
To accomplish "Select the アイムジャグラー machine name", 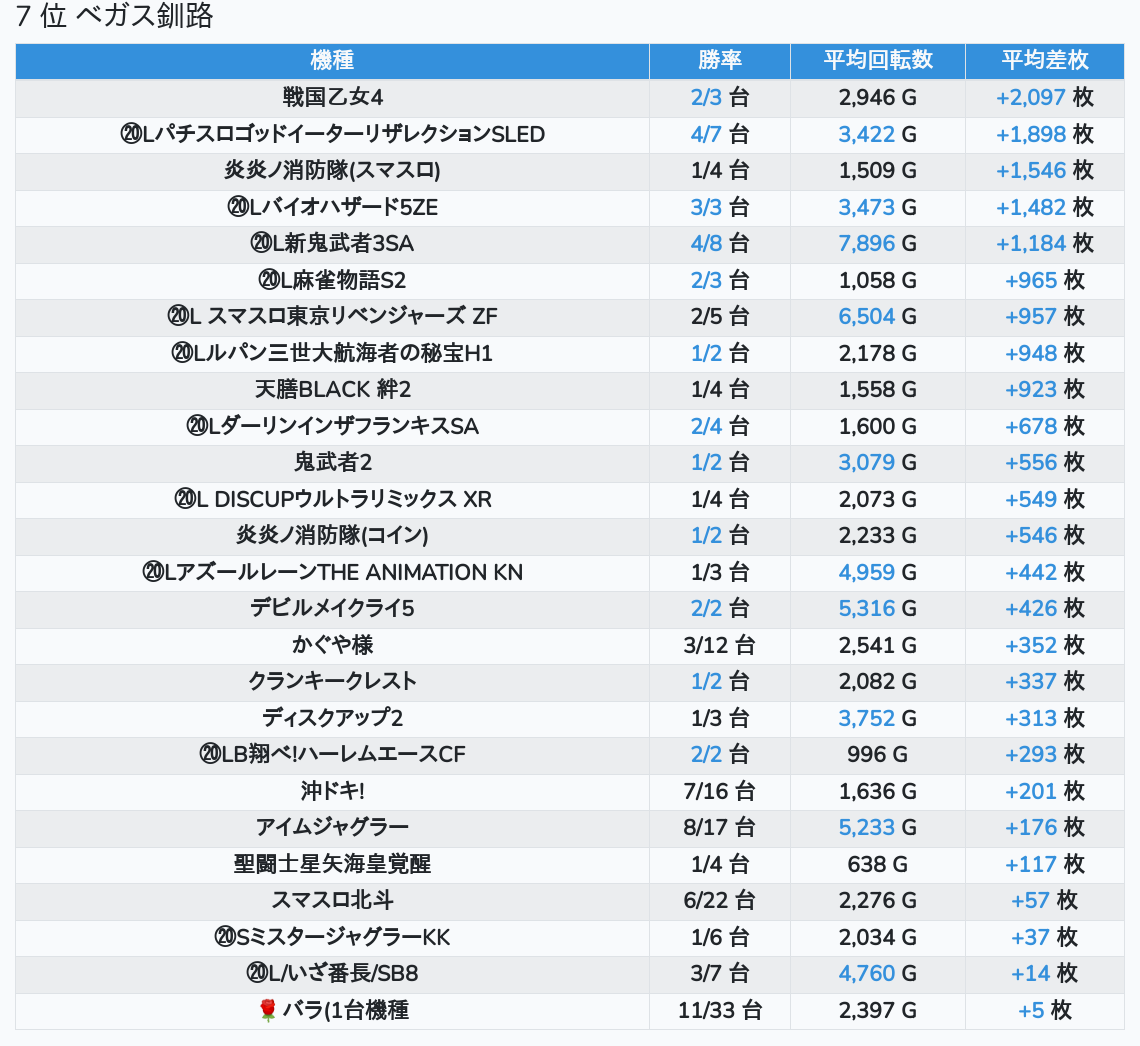I will [x=332, y=828].
